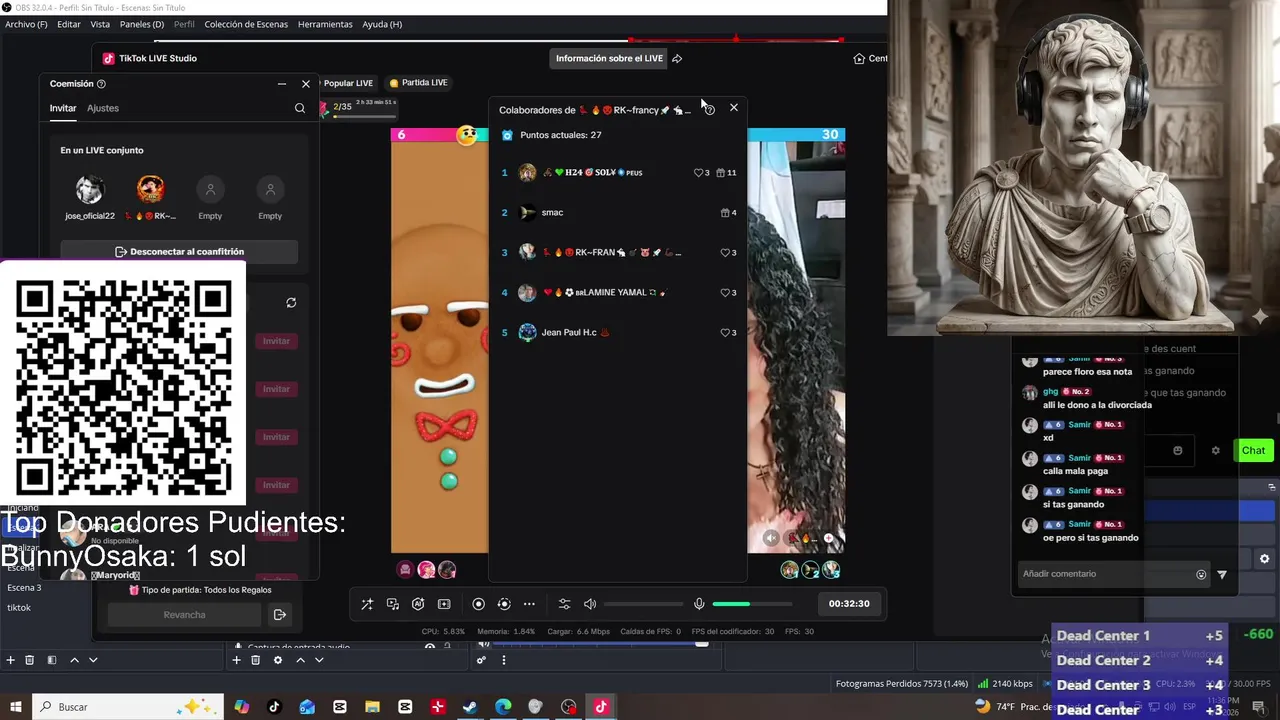Viewport: 1280px width, 720px height.
Task: Open Steam from the taskbar
Action: click(x=470, y=707)
